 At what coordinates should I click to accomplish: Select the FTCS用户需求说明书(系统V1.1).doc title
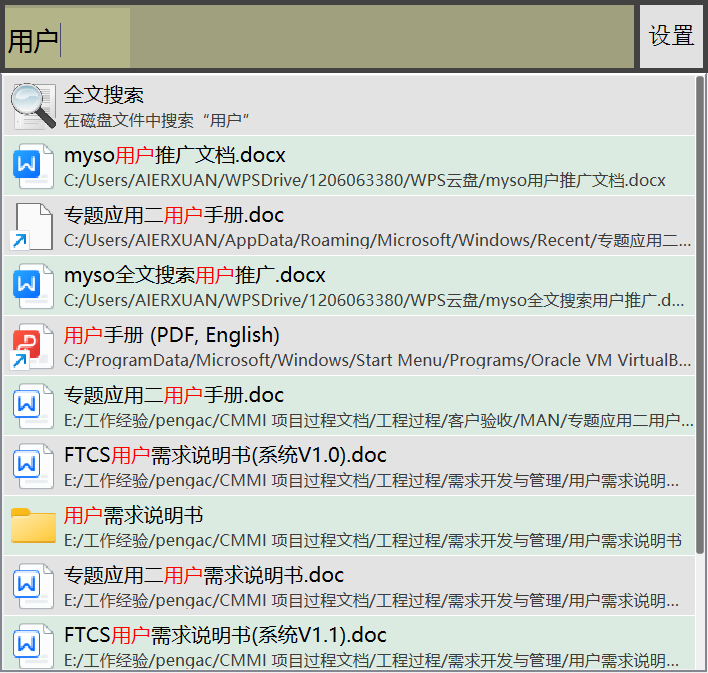(x=225, y=635)
